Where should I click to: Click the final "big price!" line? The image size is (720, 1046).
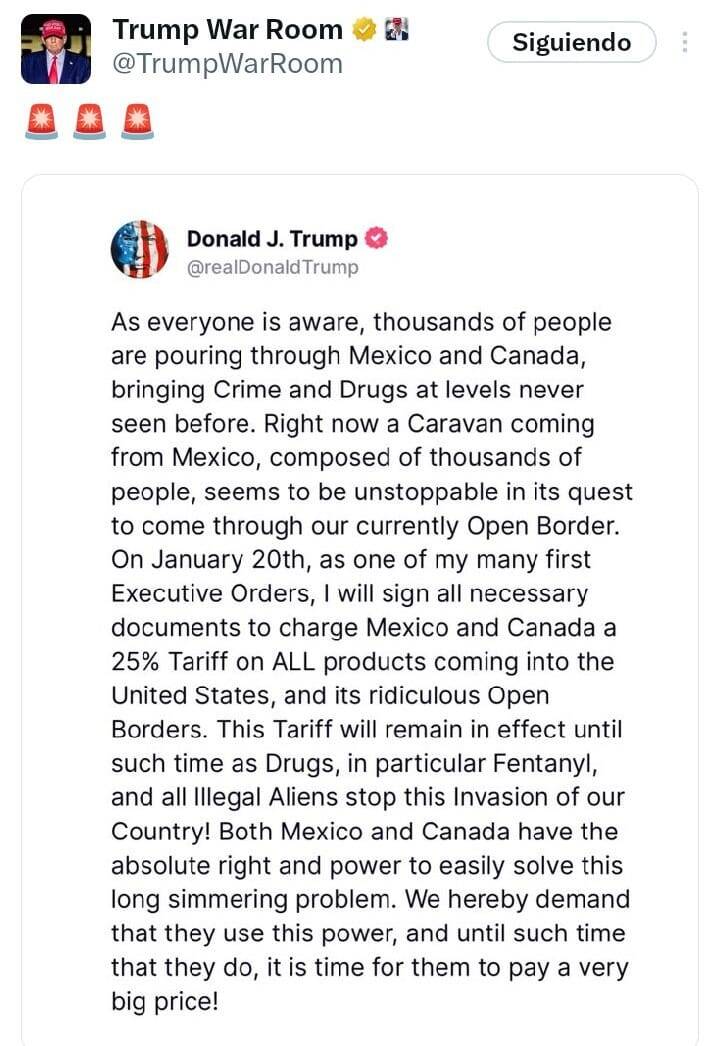click(x=164, y=1001)
